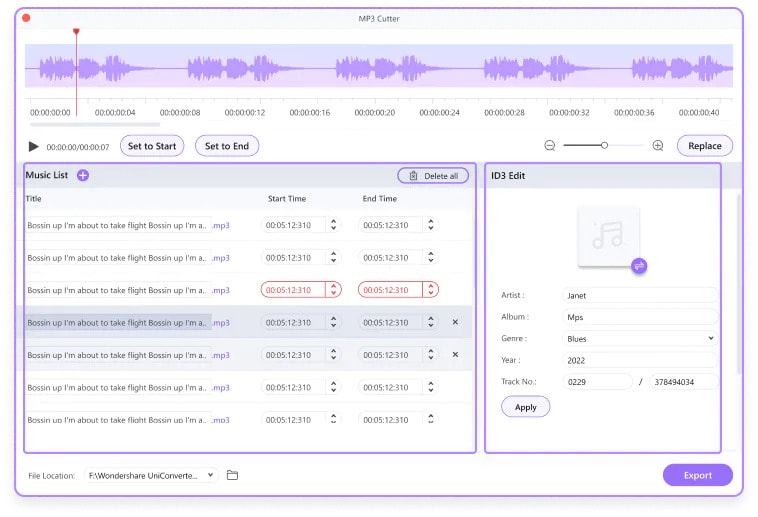
Task: Click the Year field showing 2022
Action: [x=640, y=360]
